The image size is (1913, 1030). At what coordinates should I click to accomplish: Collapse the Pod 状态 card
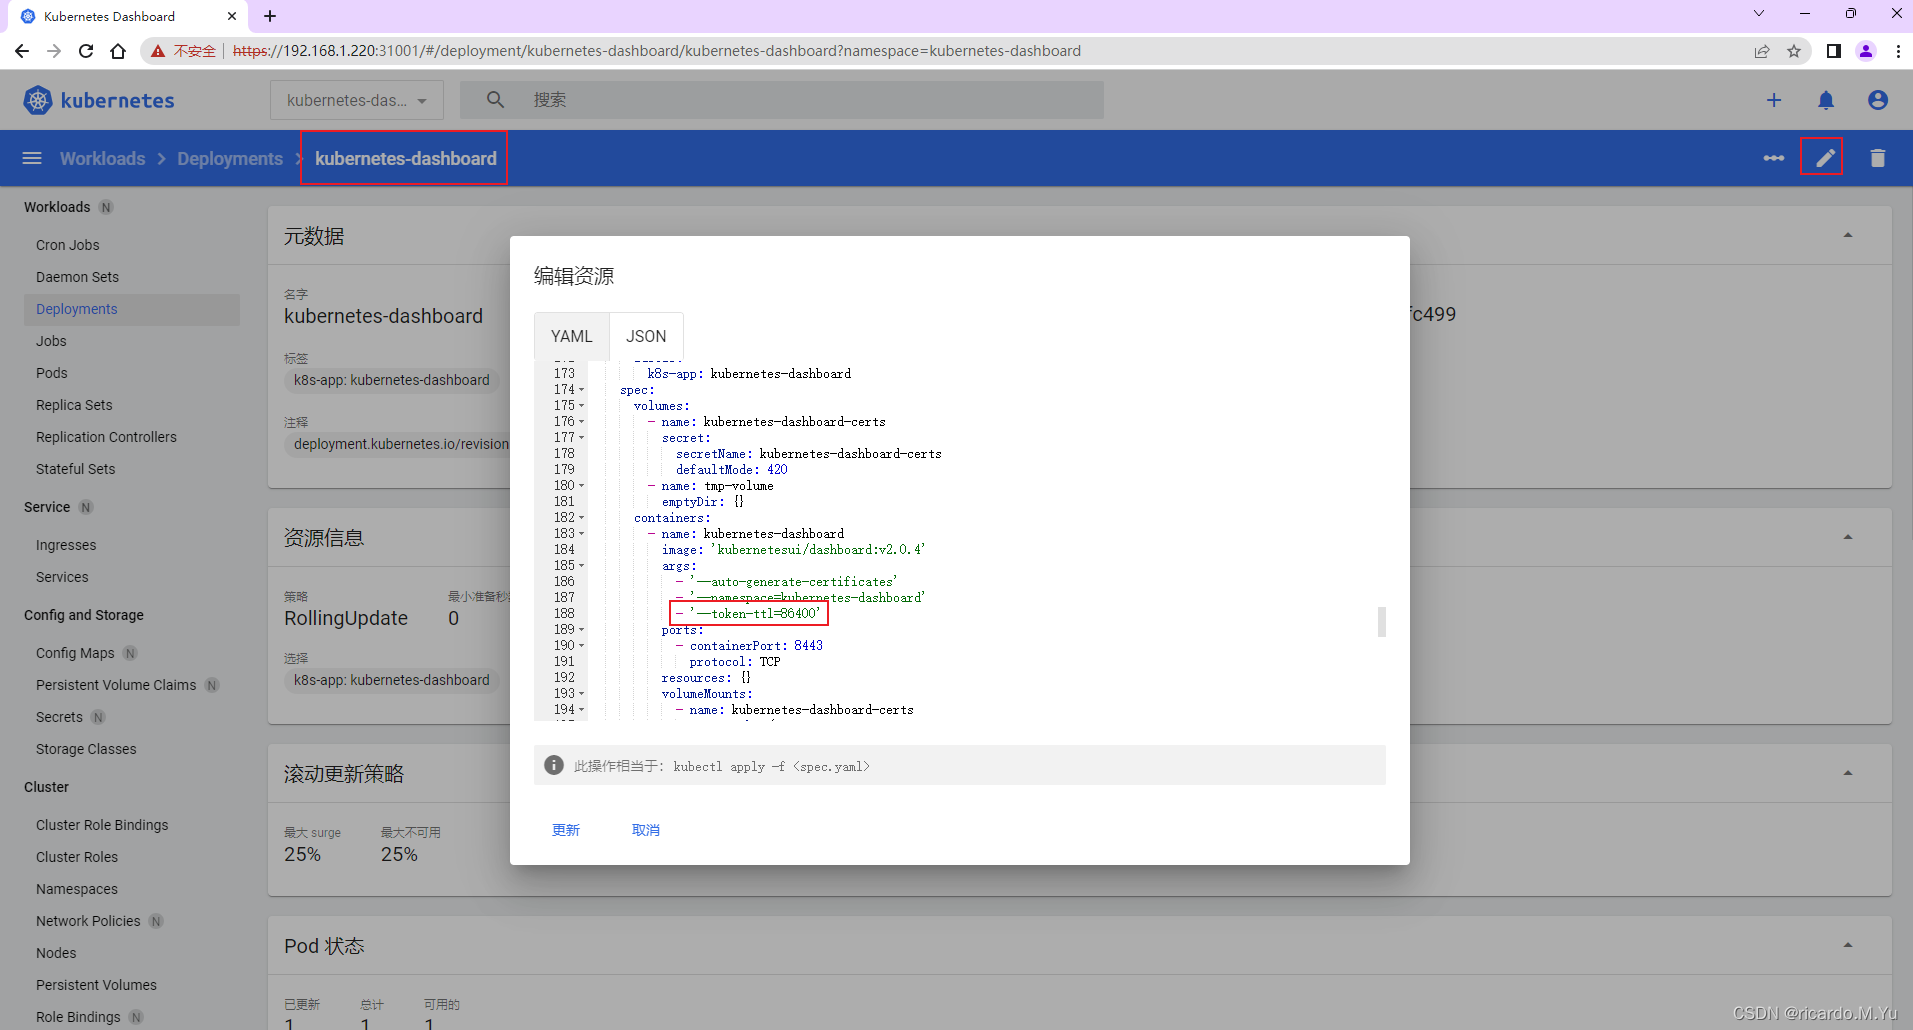(x=1848, y=945)
